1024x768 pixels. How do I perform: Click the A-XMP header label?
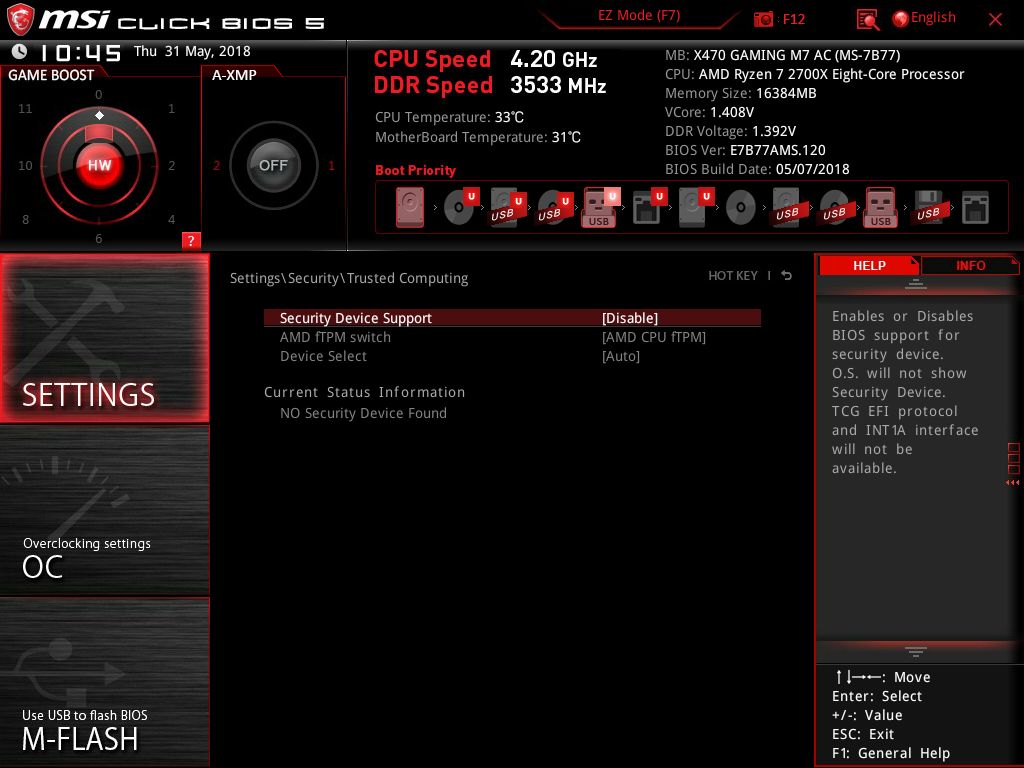click(234, 75)
